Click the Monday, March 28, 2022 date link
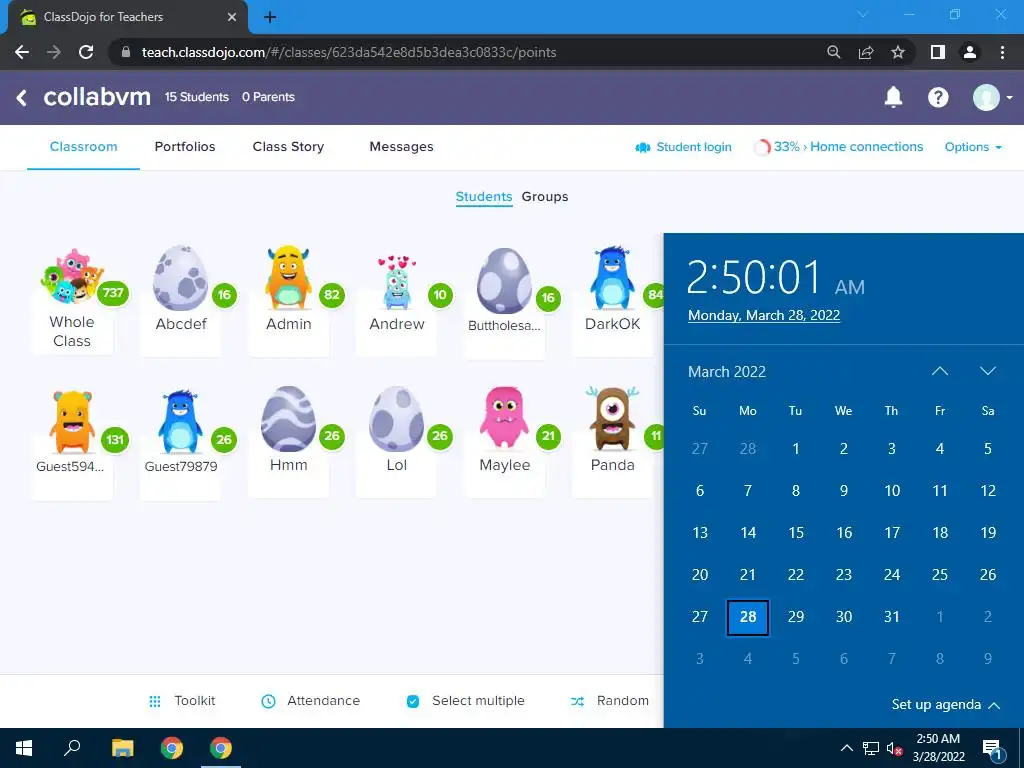Viewport: 1024px width, 768px height. tap(763, 315)
